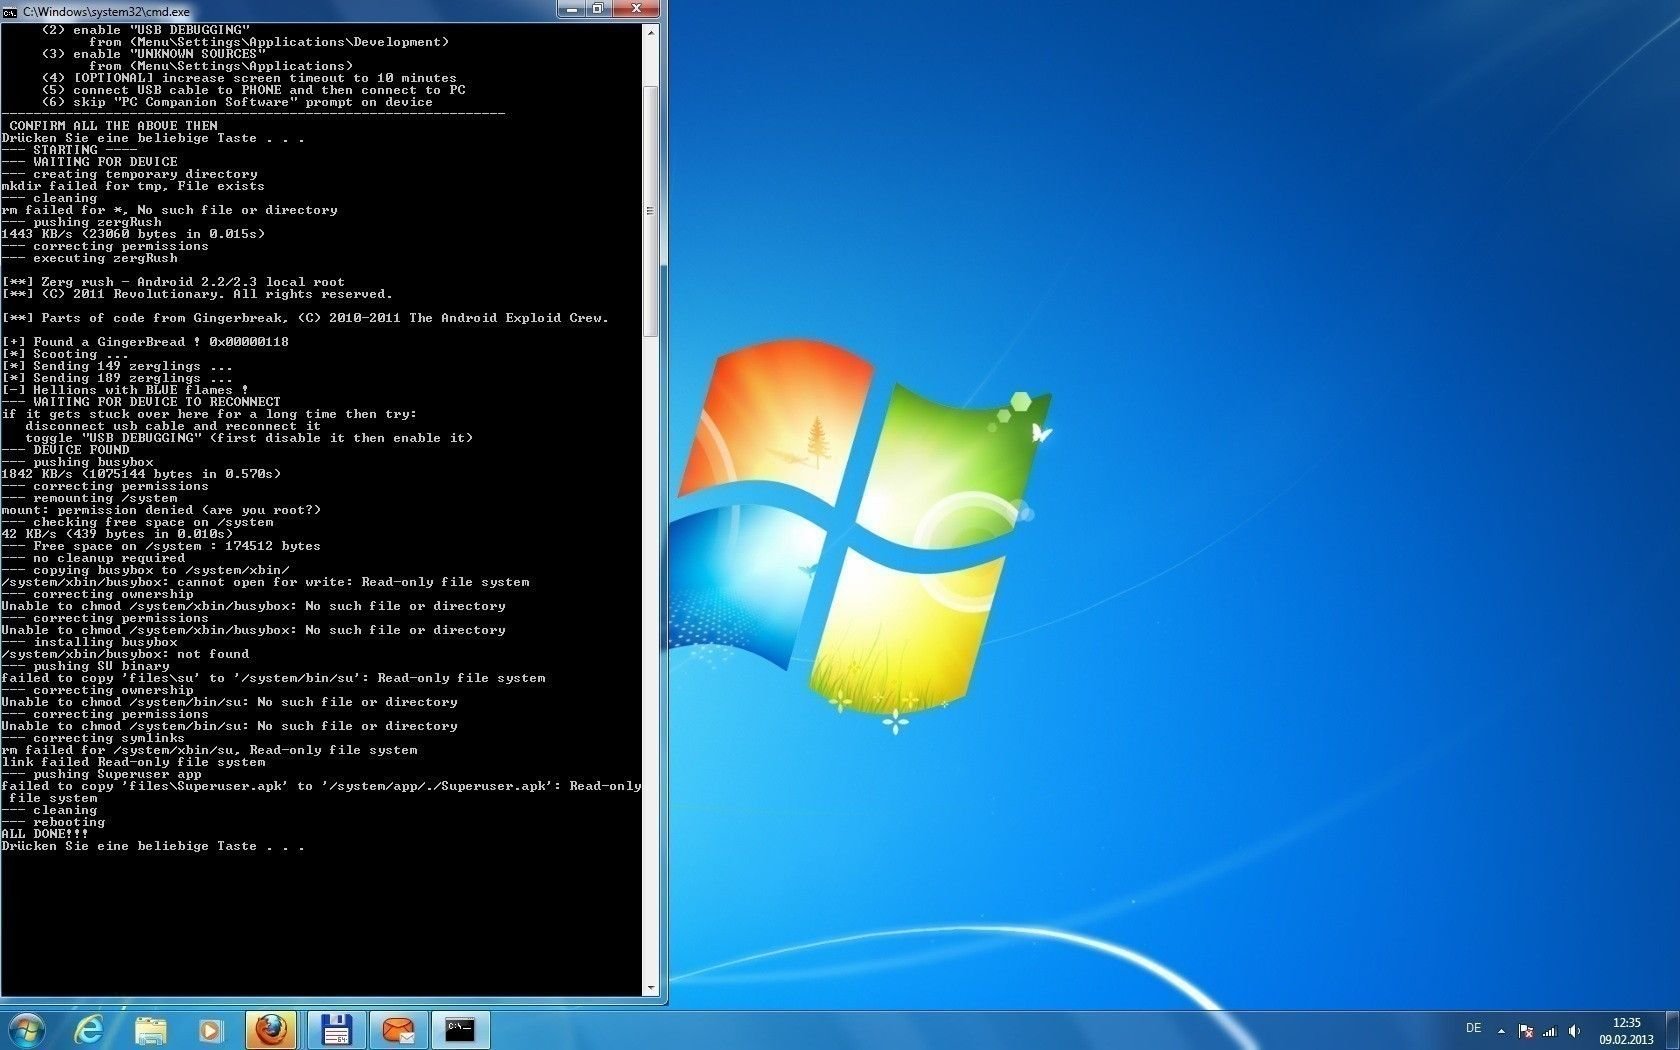Click the 'Hellions with BLUE flames' line

point(125,390)
